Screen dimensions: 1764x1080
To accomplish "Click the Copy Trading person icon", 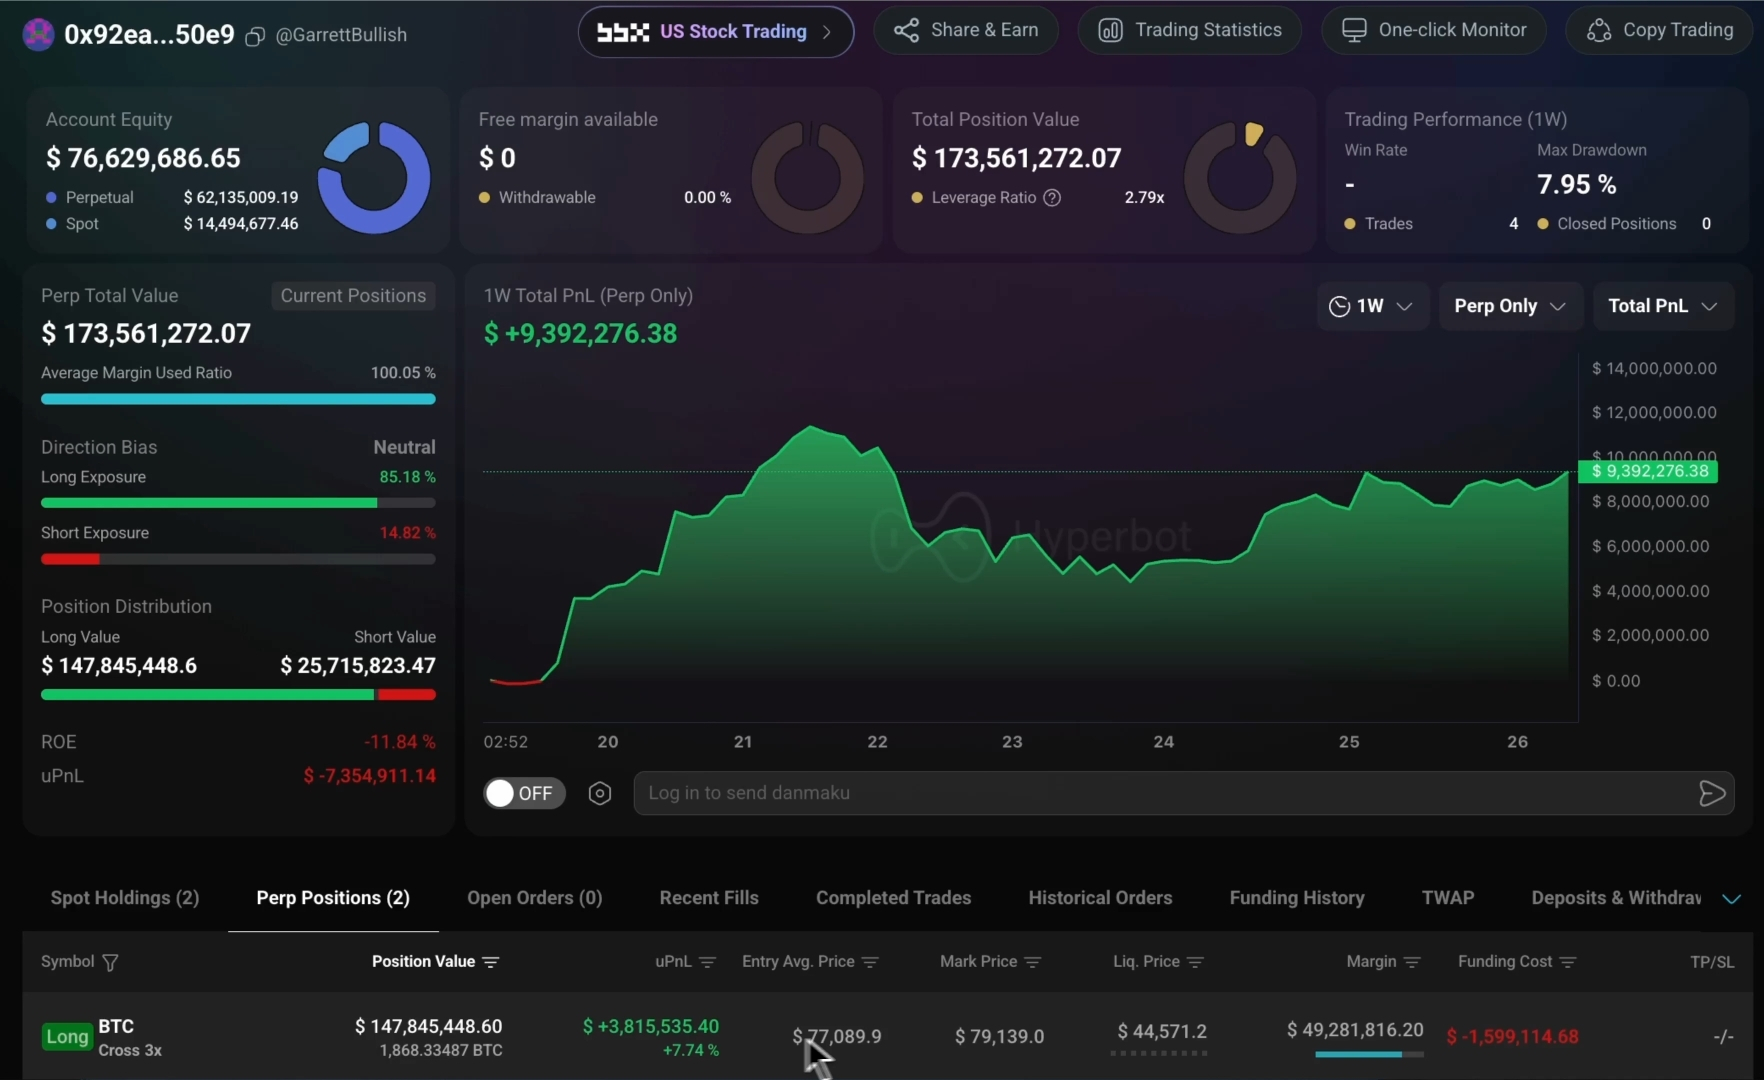I will (x=1598, y=30).
